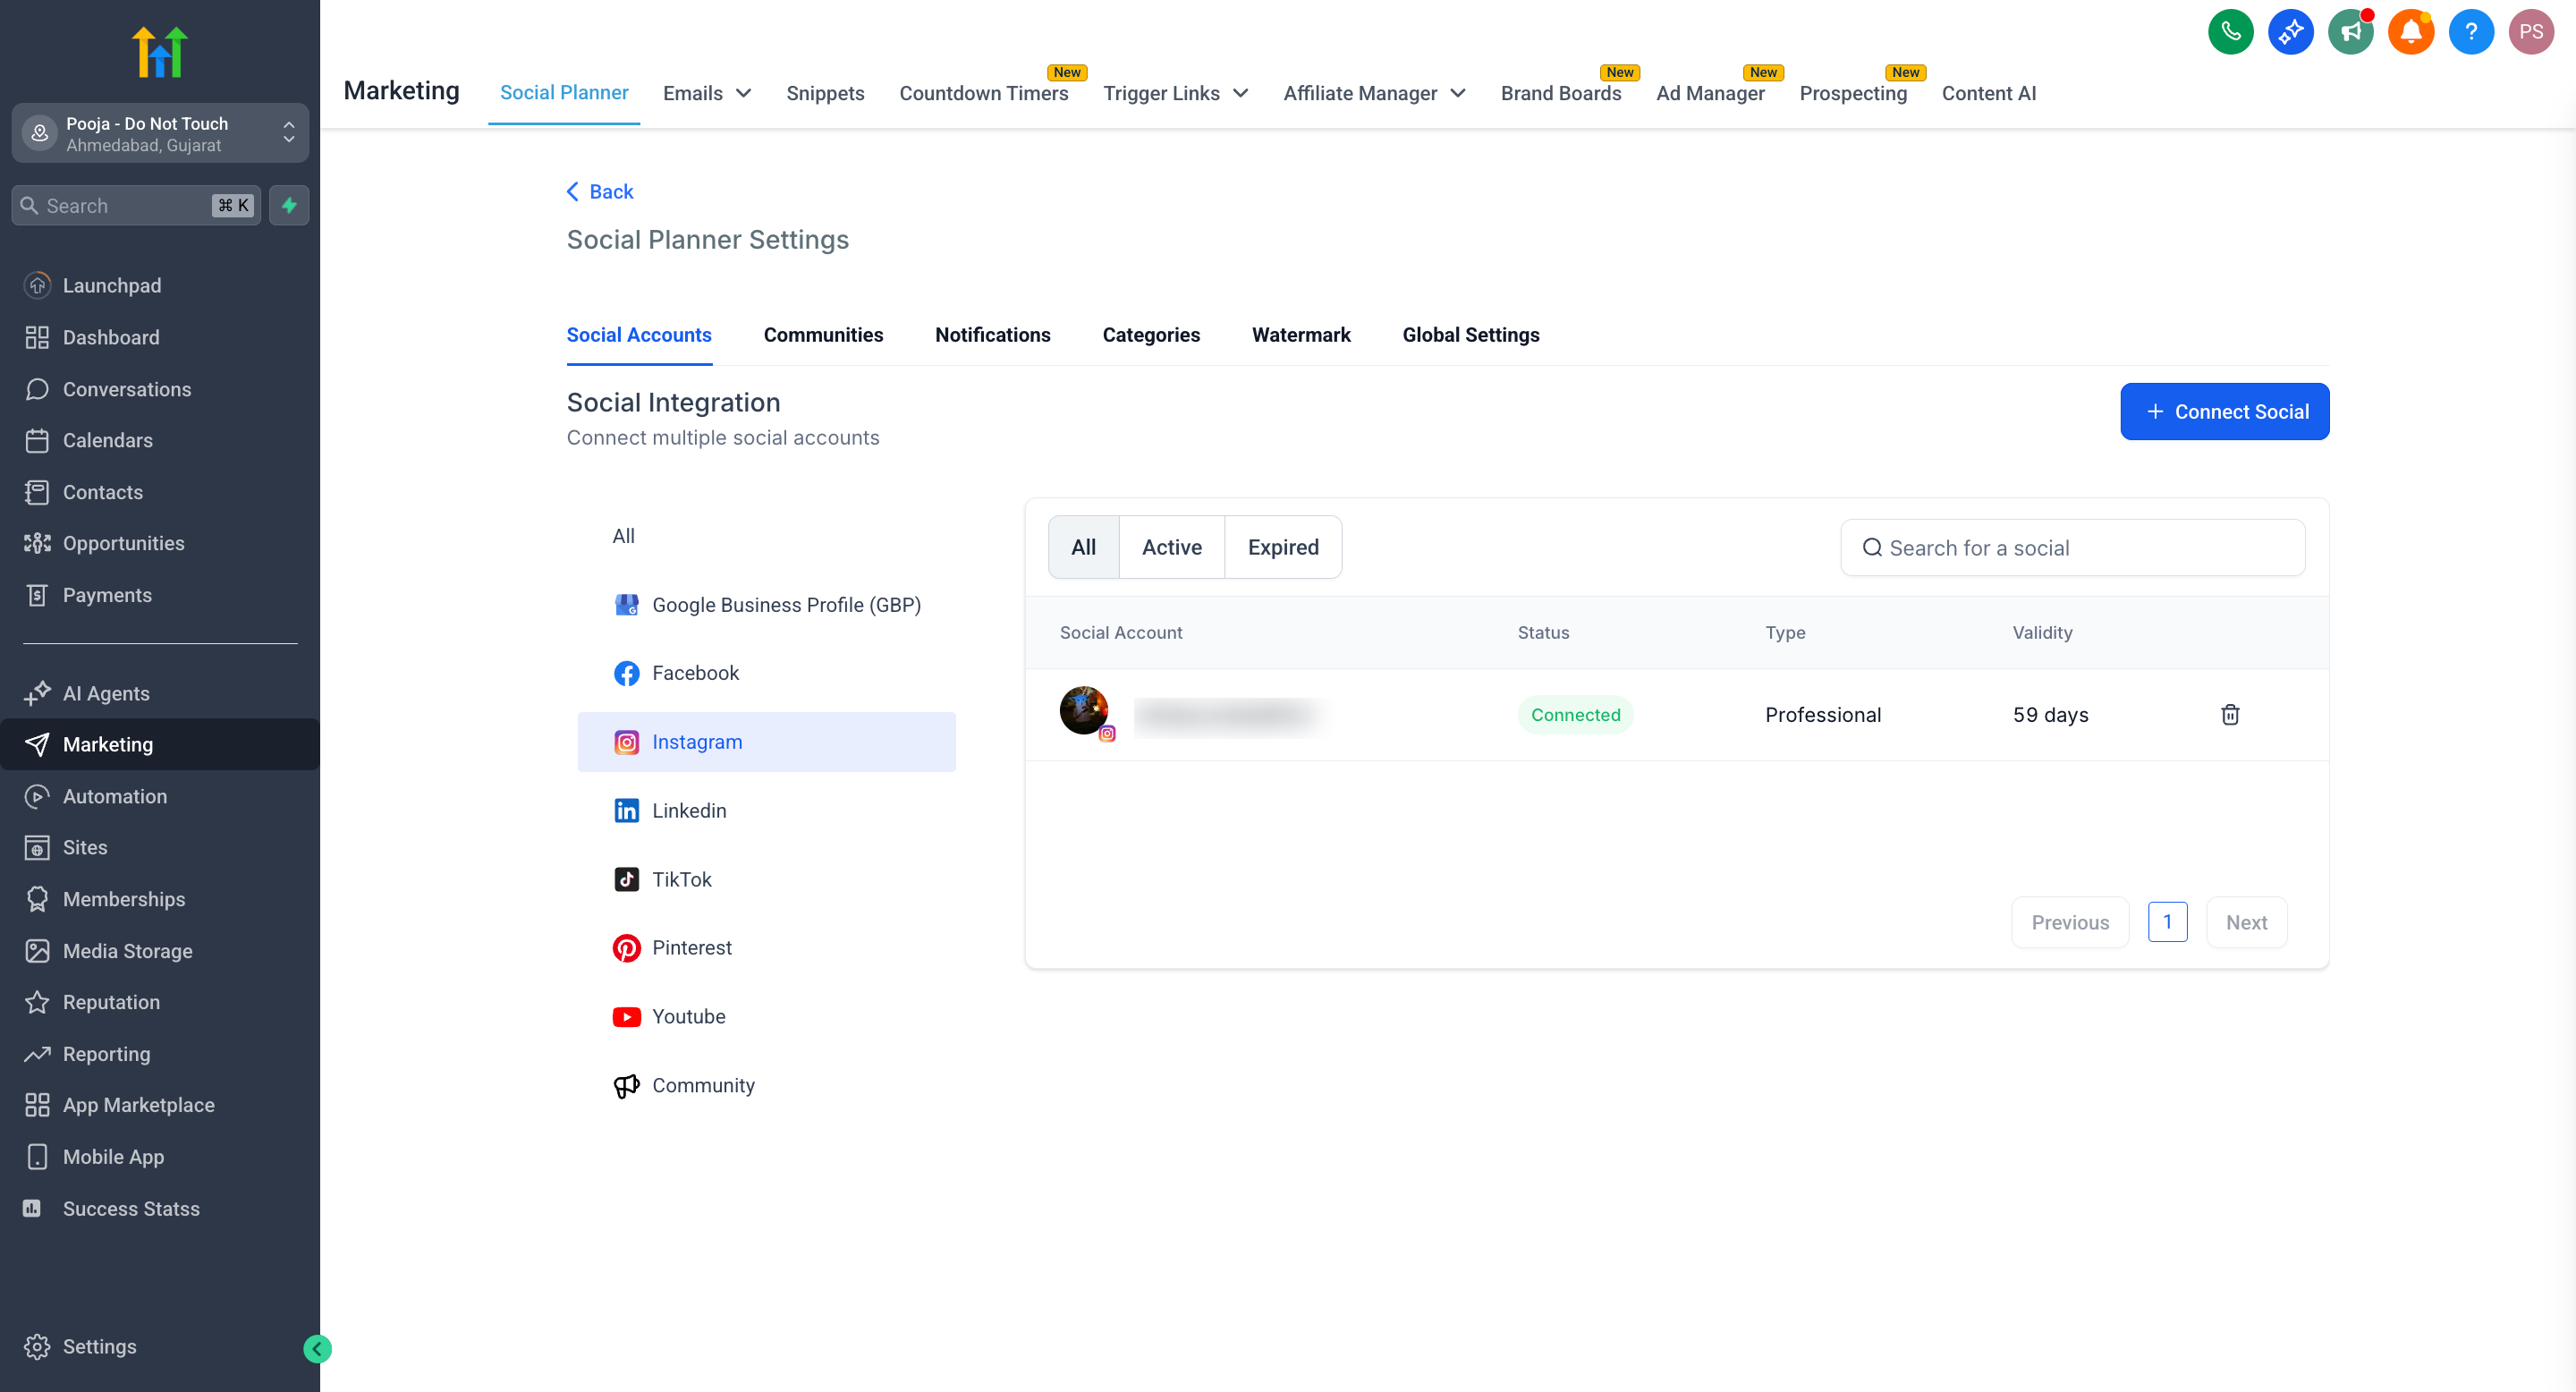The image size is (2576, 1392).
Task: Click the green phone dialer icon
Action: tap(2229, 32)
